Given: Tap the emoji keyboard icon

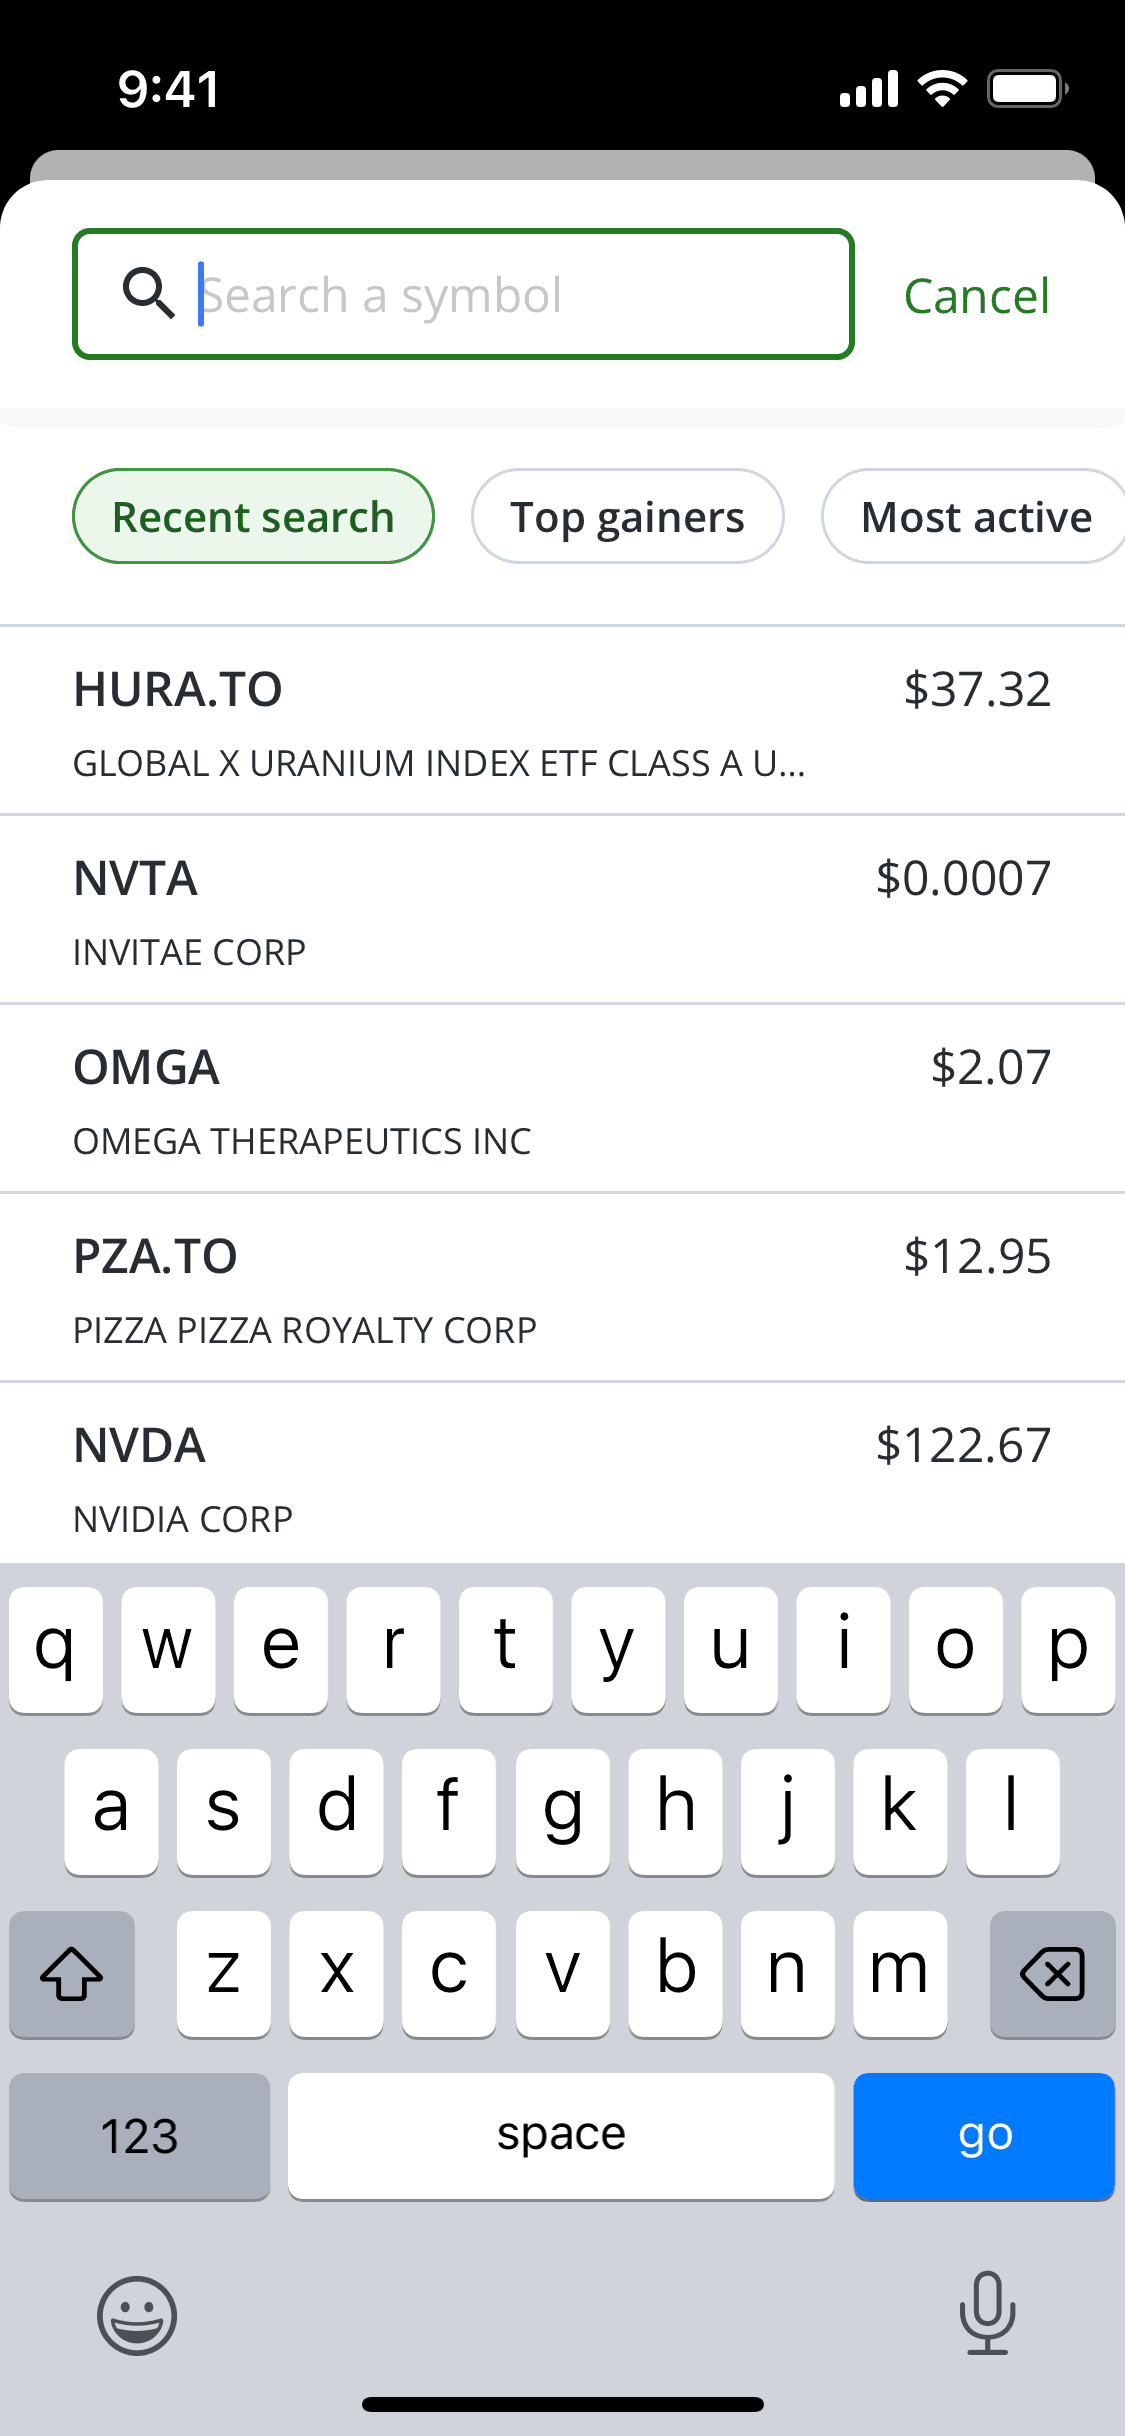Looking at the screenshot, I should [137, 2315].
